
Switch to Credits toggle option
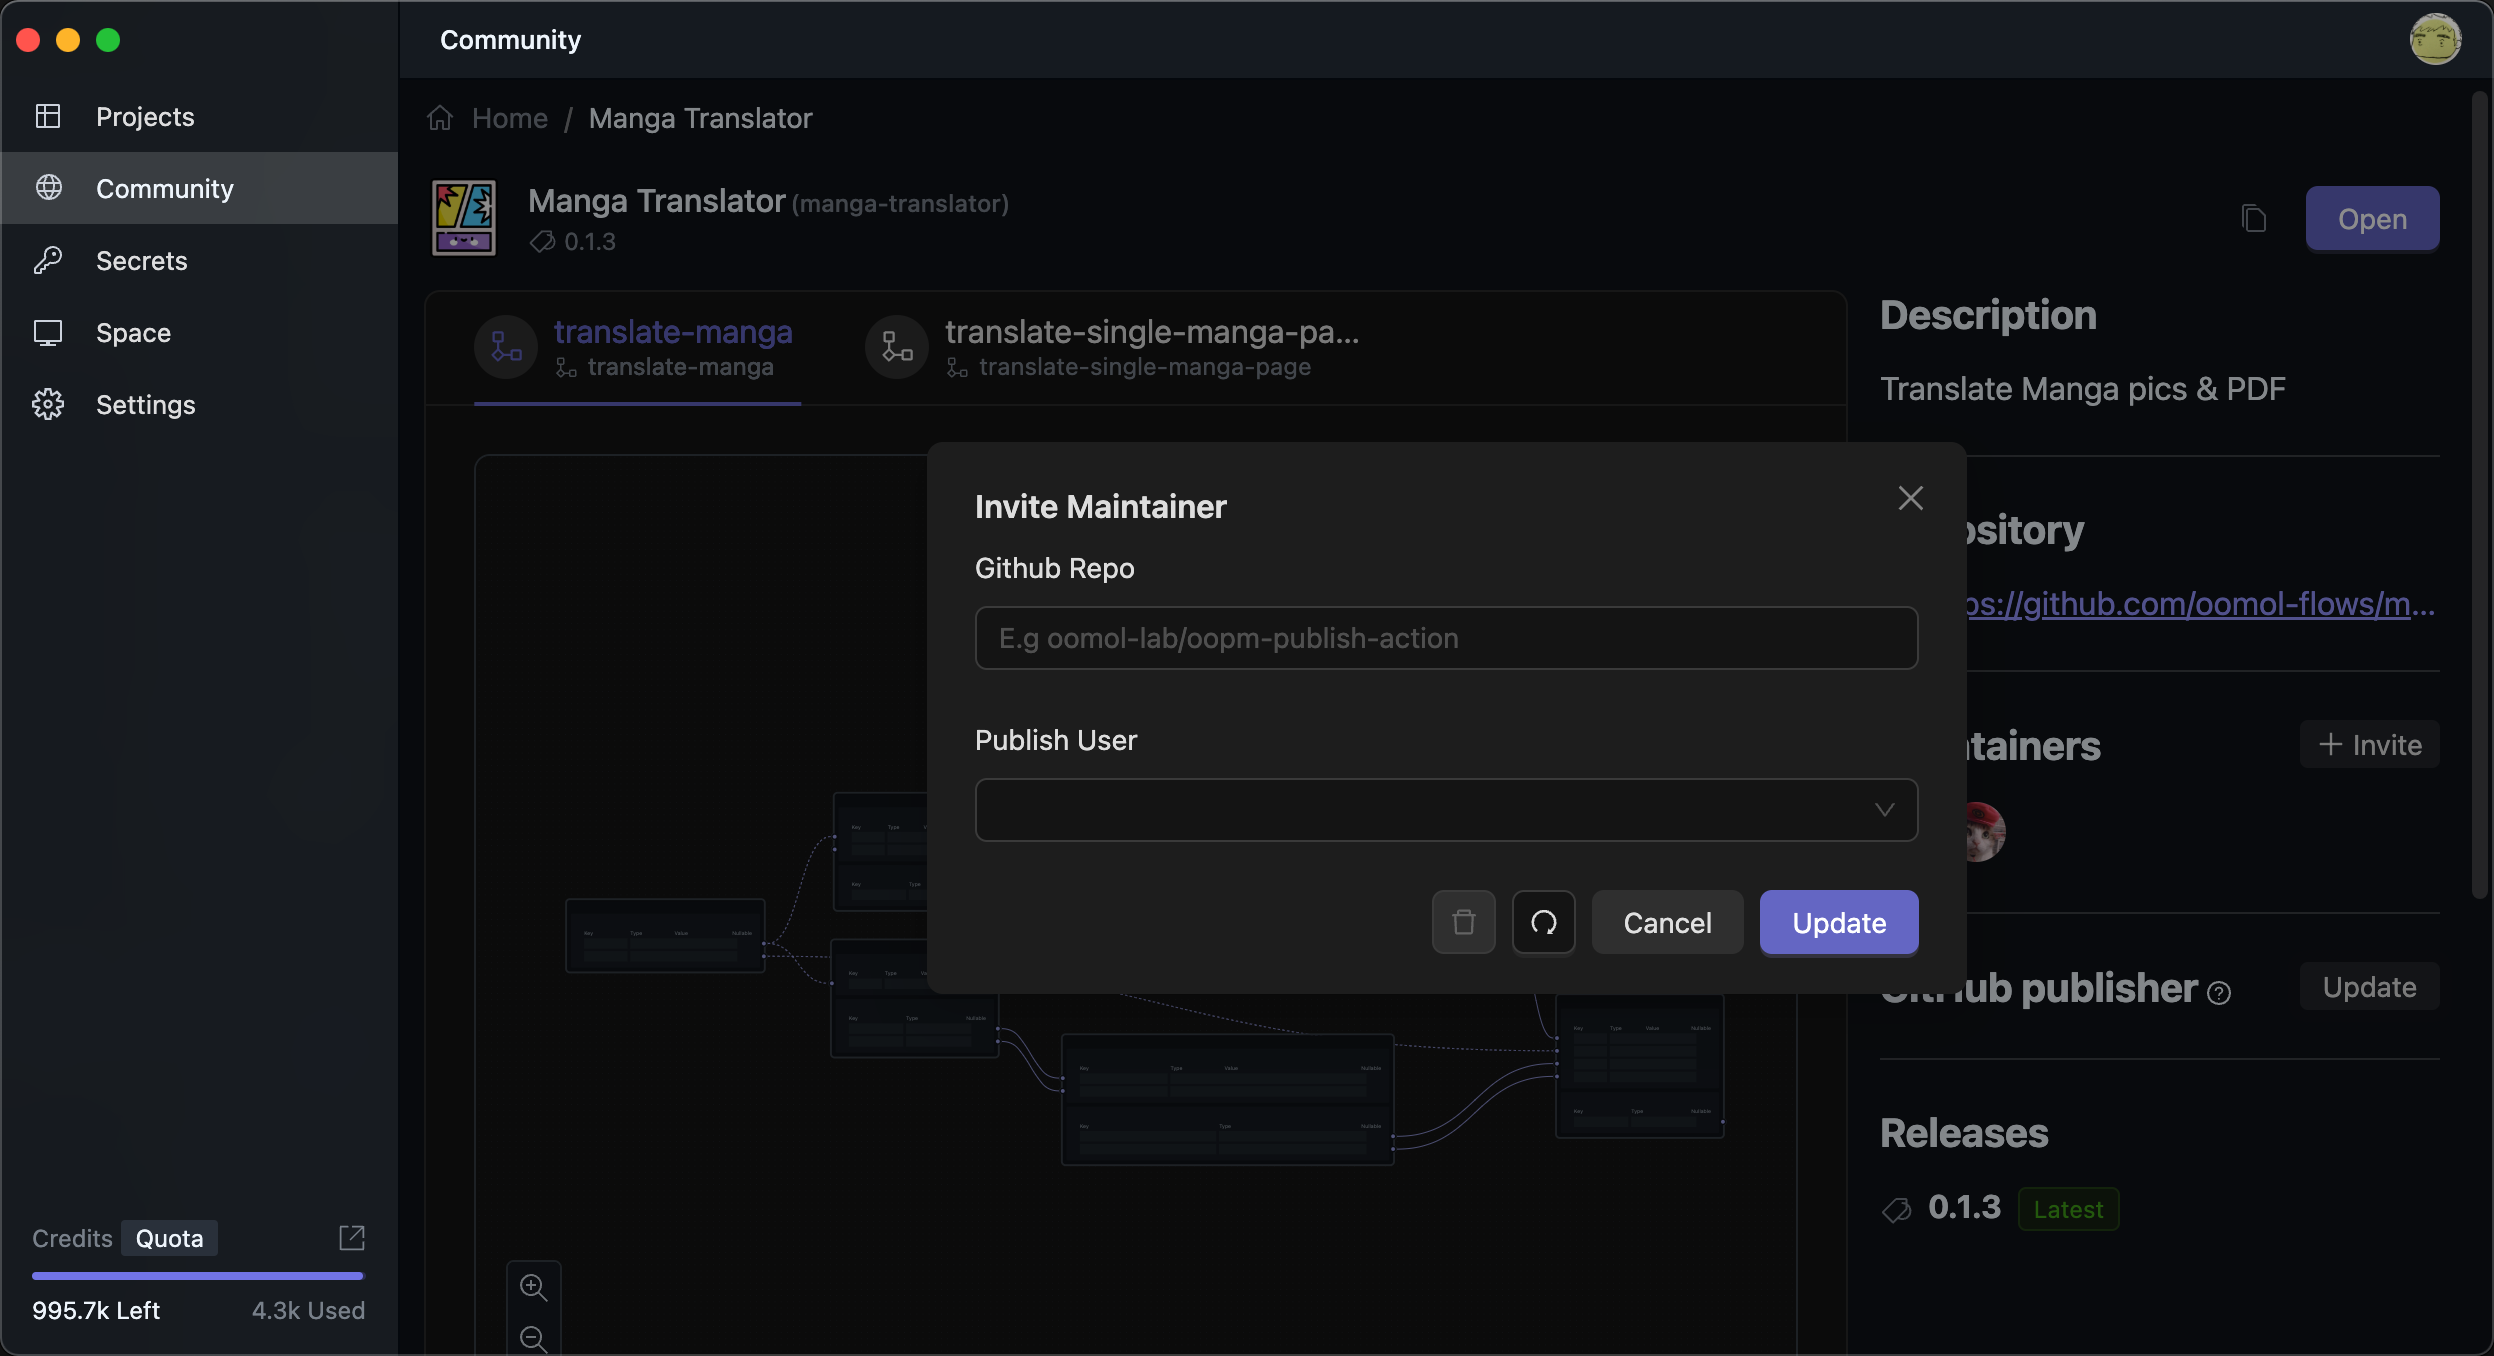point(72,1238)
